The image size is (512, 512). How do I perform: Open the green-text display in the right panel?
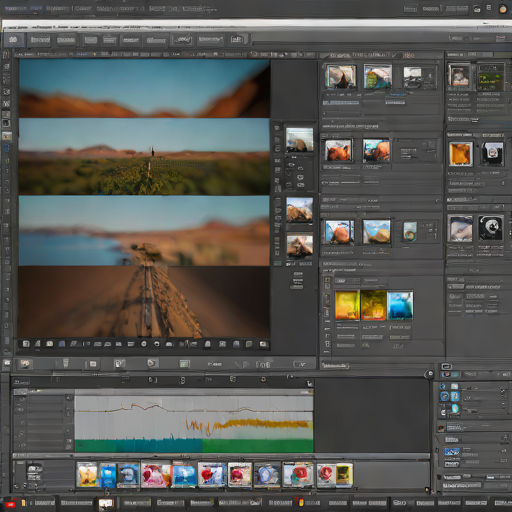click(490, 77)
